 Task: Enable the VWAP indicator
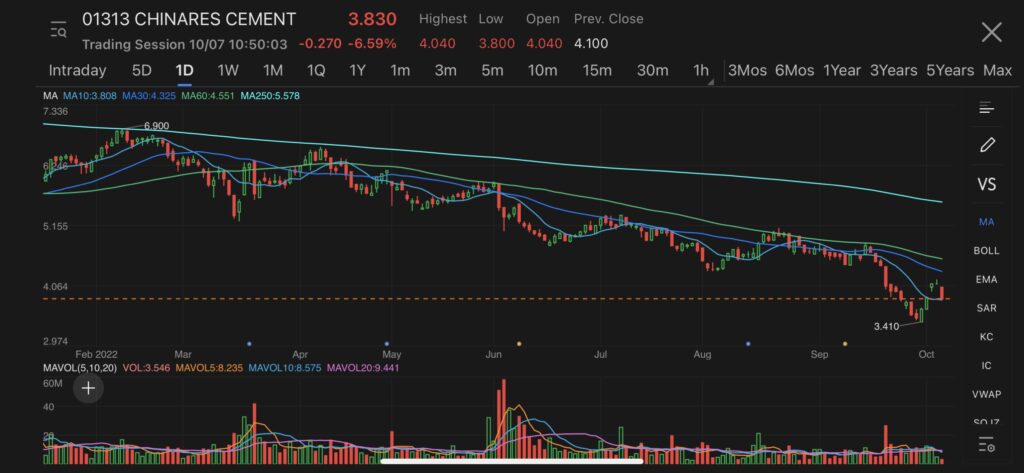[986, 395]
